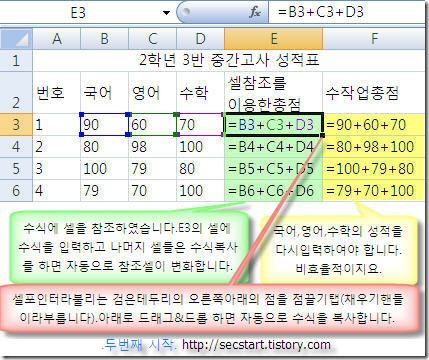This screenshot has height=360, width=429.
Task: Select row 2 header
Action: pyautogui.click(x=16, y=92)
